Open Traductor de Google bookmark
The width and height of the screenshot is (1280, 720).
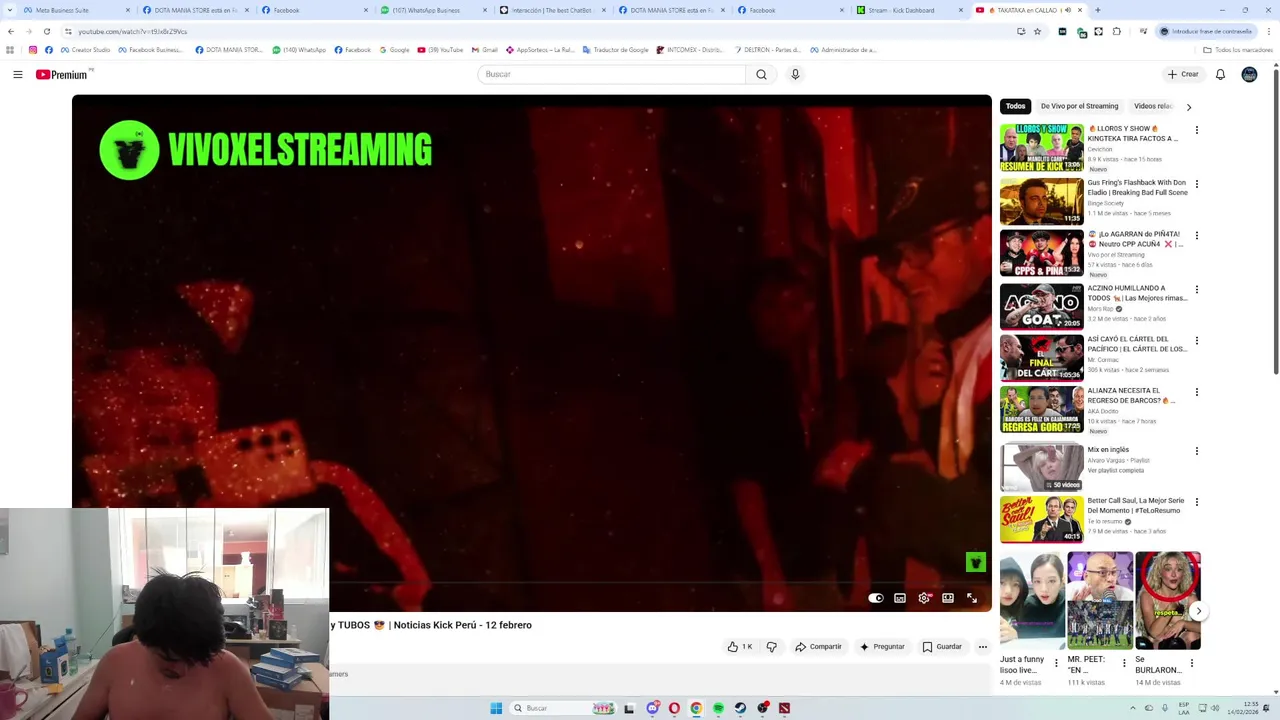click(615, 50)
